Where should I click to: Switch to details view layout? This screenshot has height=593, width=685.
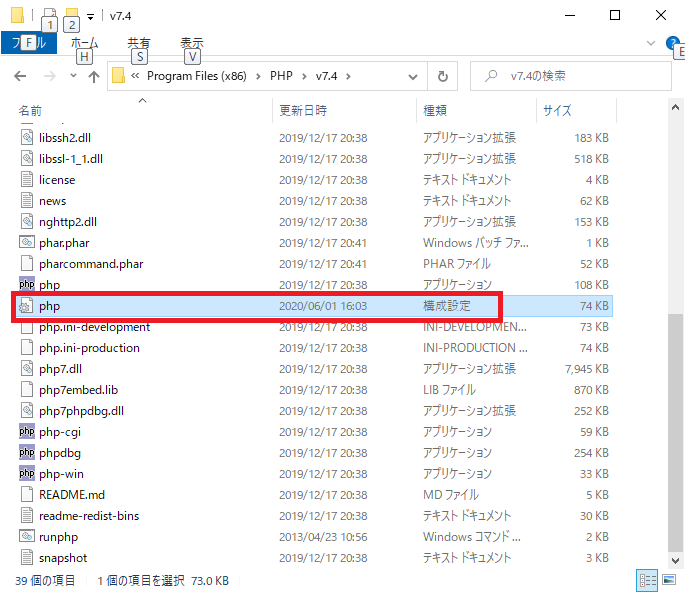tap(647, 580)
